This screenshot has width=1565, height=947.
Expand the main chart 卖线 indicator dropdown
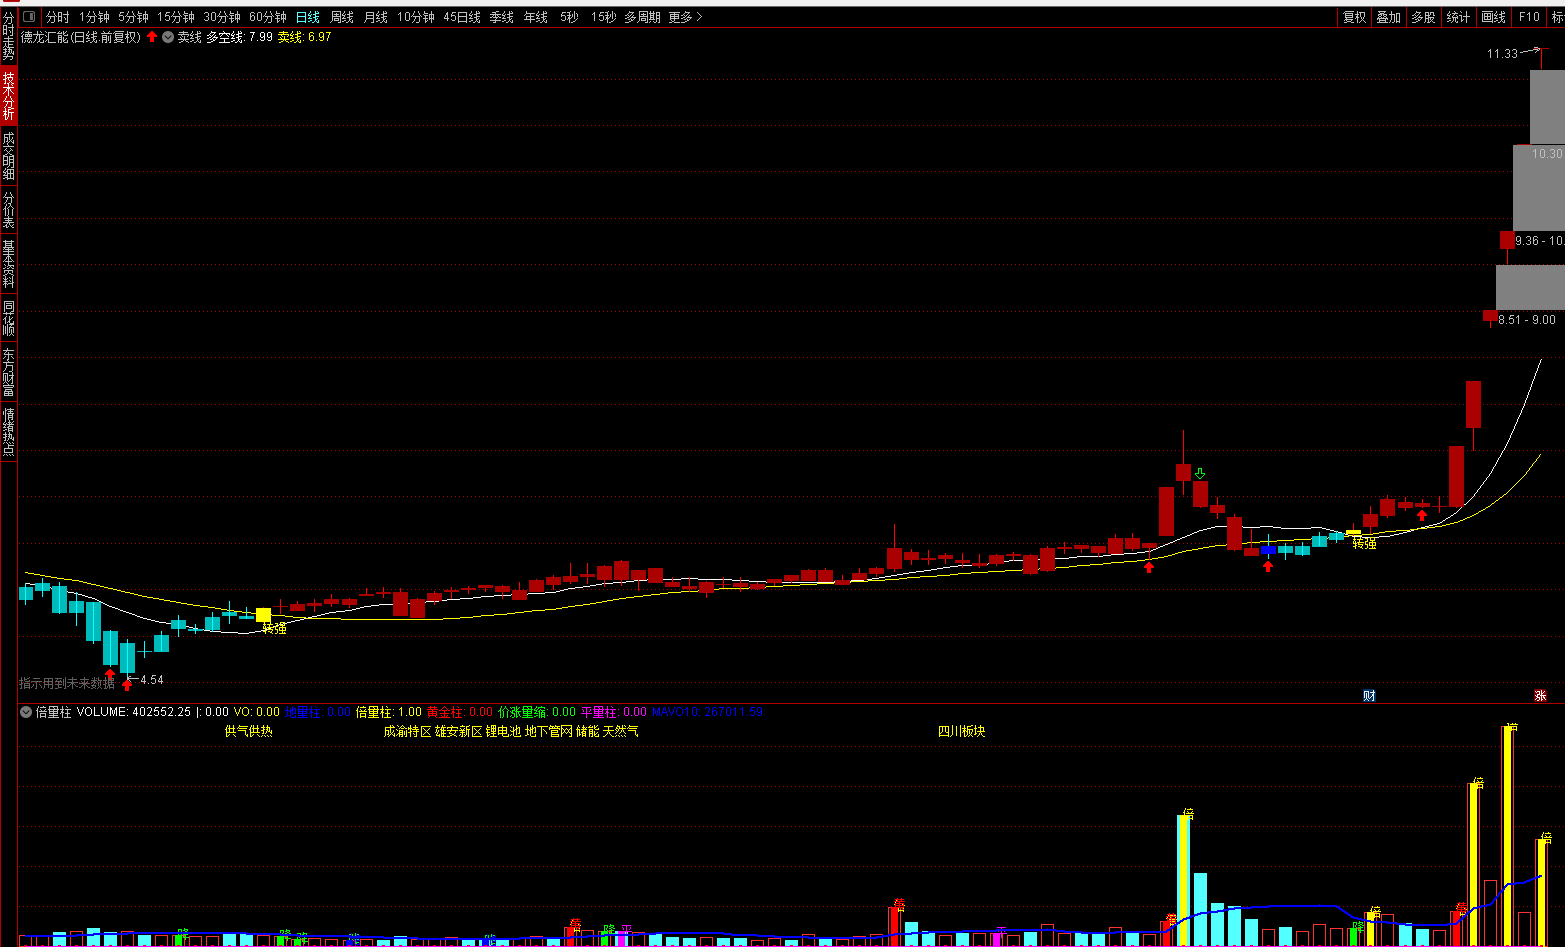[168, 37]
